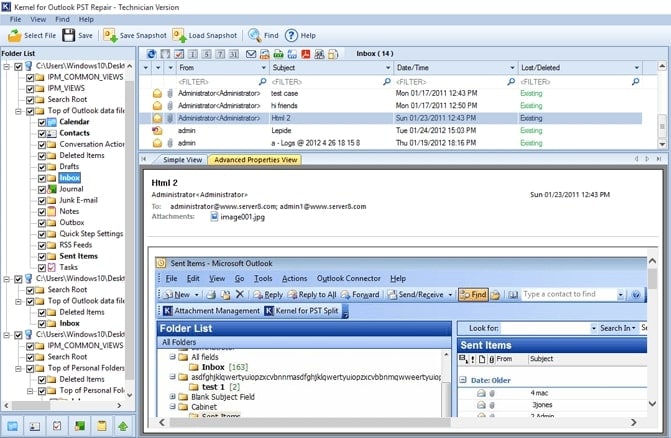Select the 1-day calendar filter icon

point(193,54)
